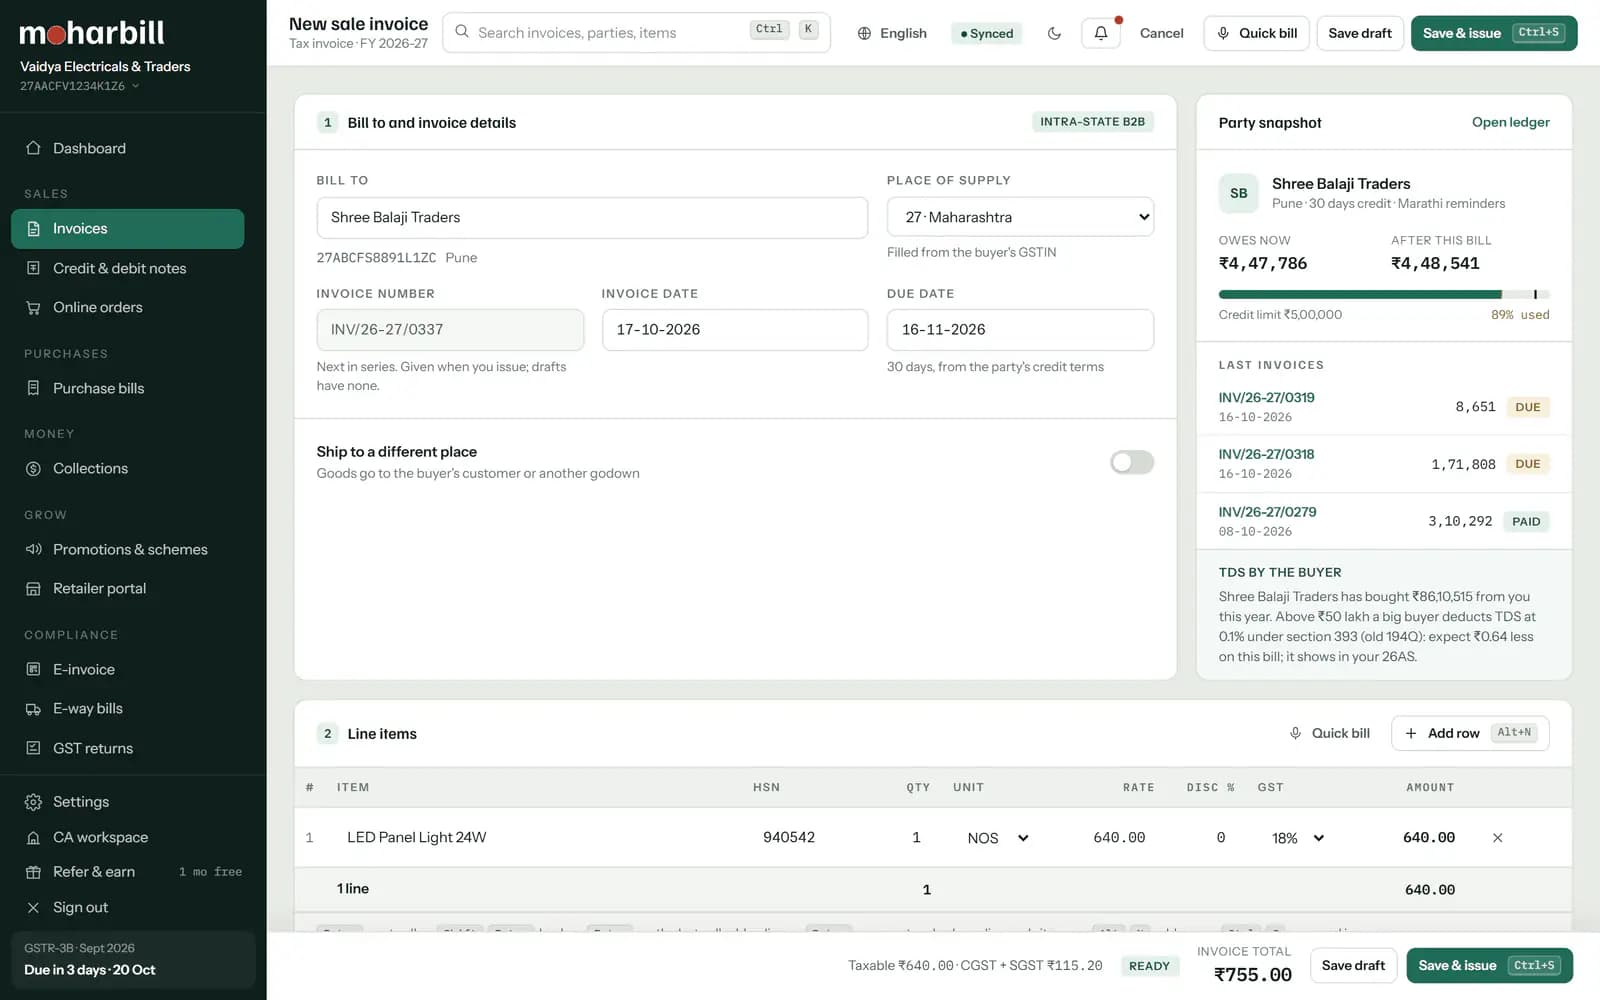The width and height of the screenshot is (1600, 1000).
Task: Open Online orders cart icon
Action: [33, 307]
